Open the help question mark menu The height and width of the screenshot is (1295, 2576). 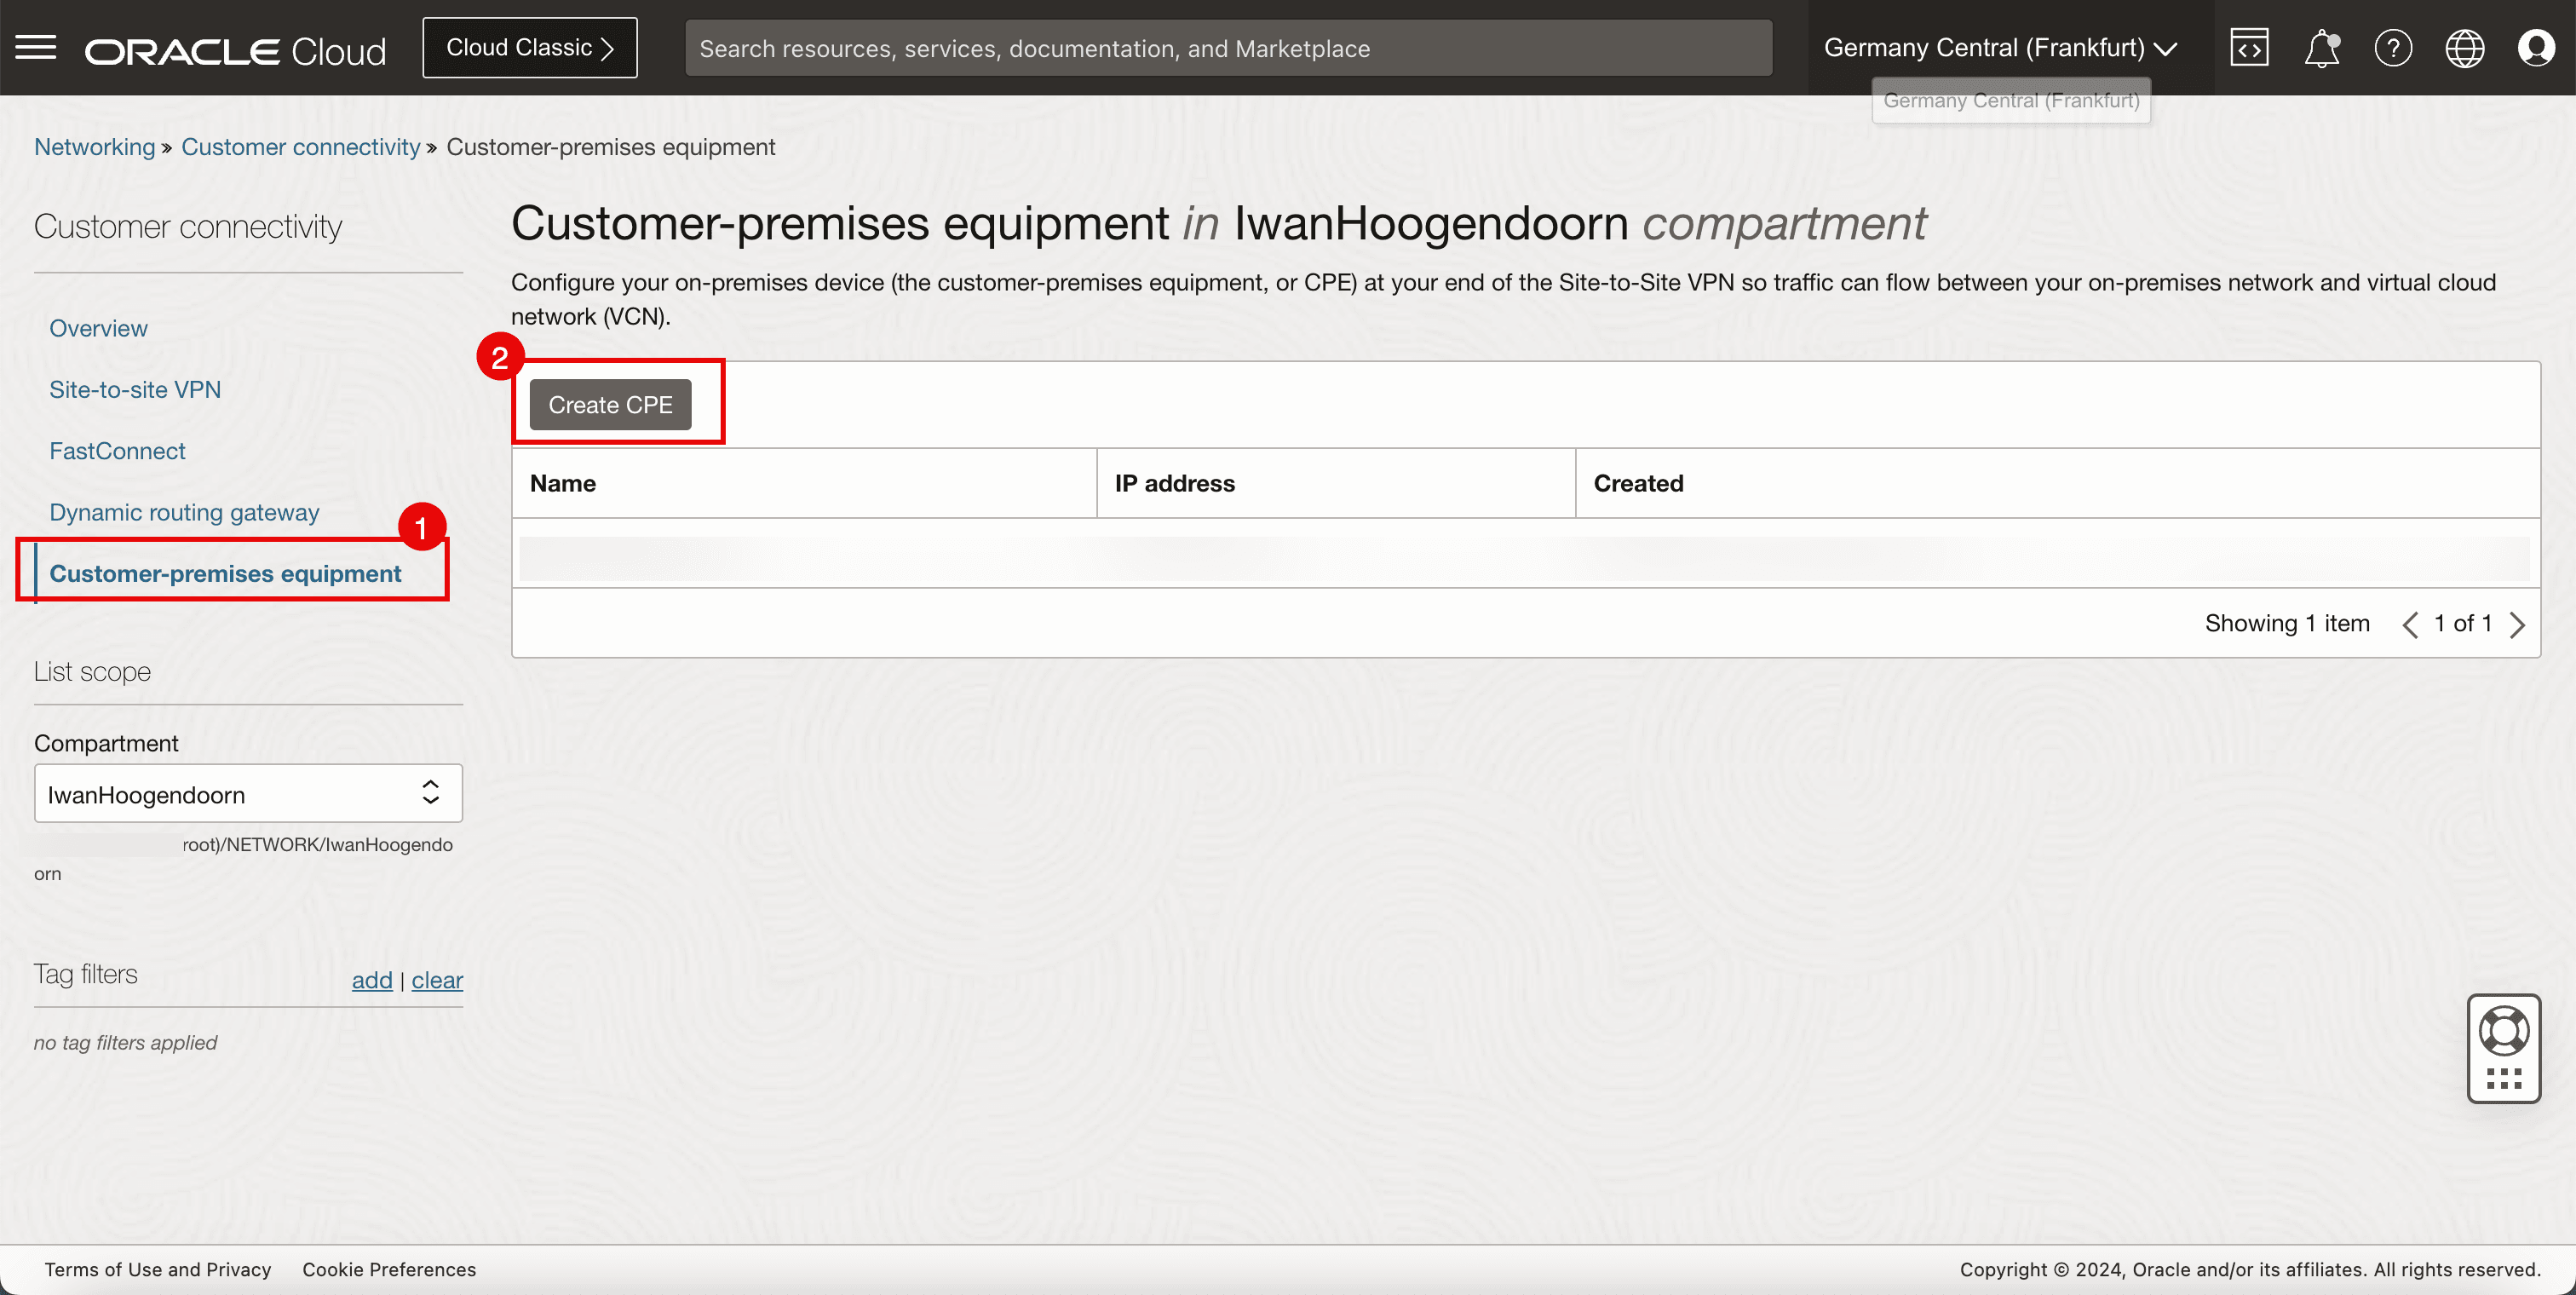point(2393,47)
